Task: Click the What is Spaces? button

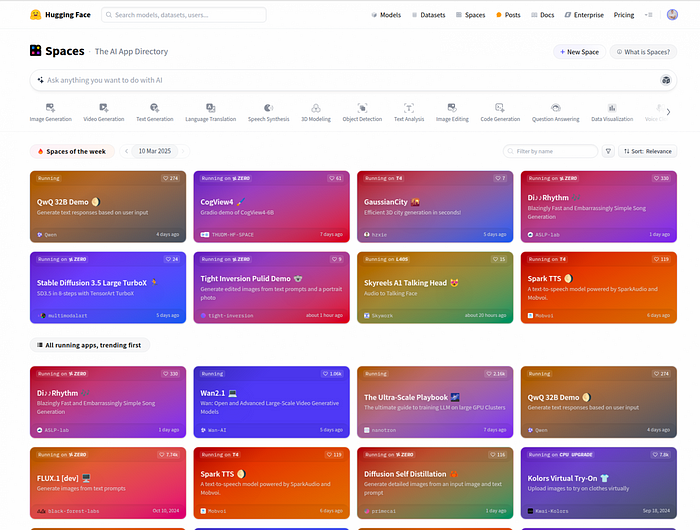Action: pyautogui.click(x=643, y=52)
